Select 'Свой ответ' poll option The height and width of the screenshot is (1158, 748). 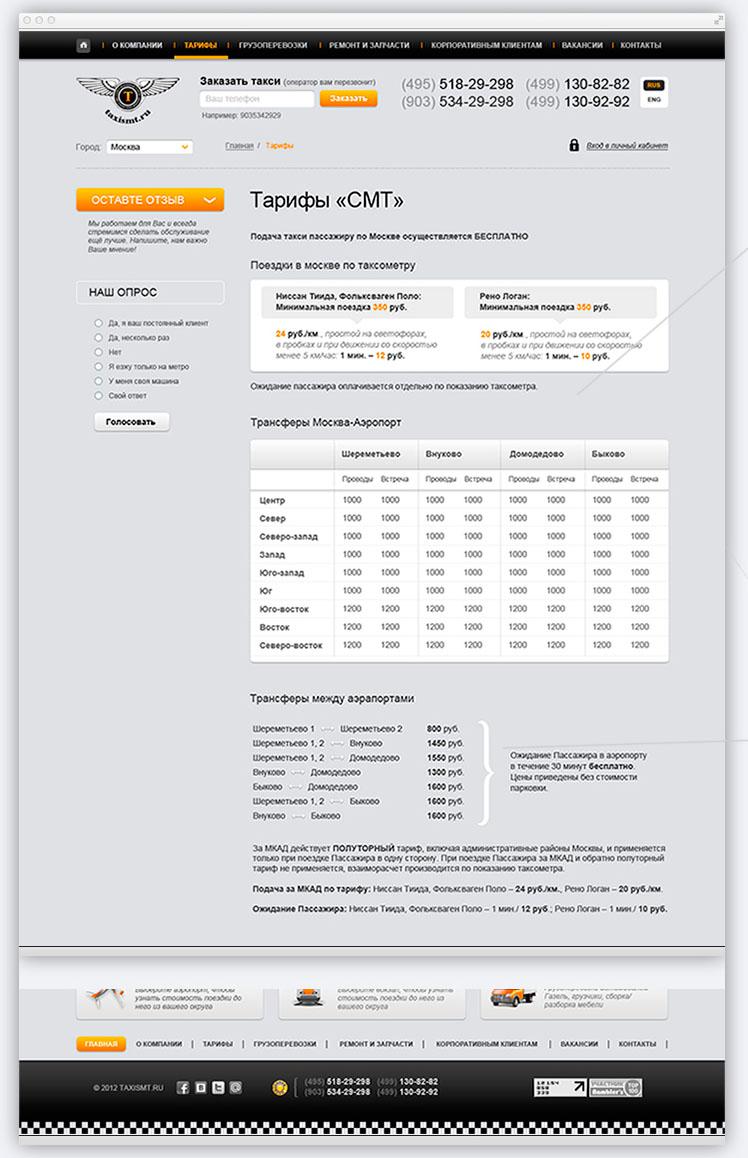point(98,396)
